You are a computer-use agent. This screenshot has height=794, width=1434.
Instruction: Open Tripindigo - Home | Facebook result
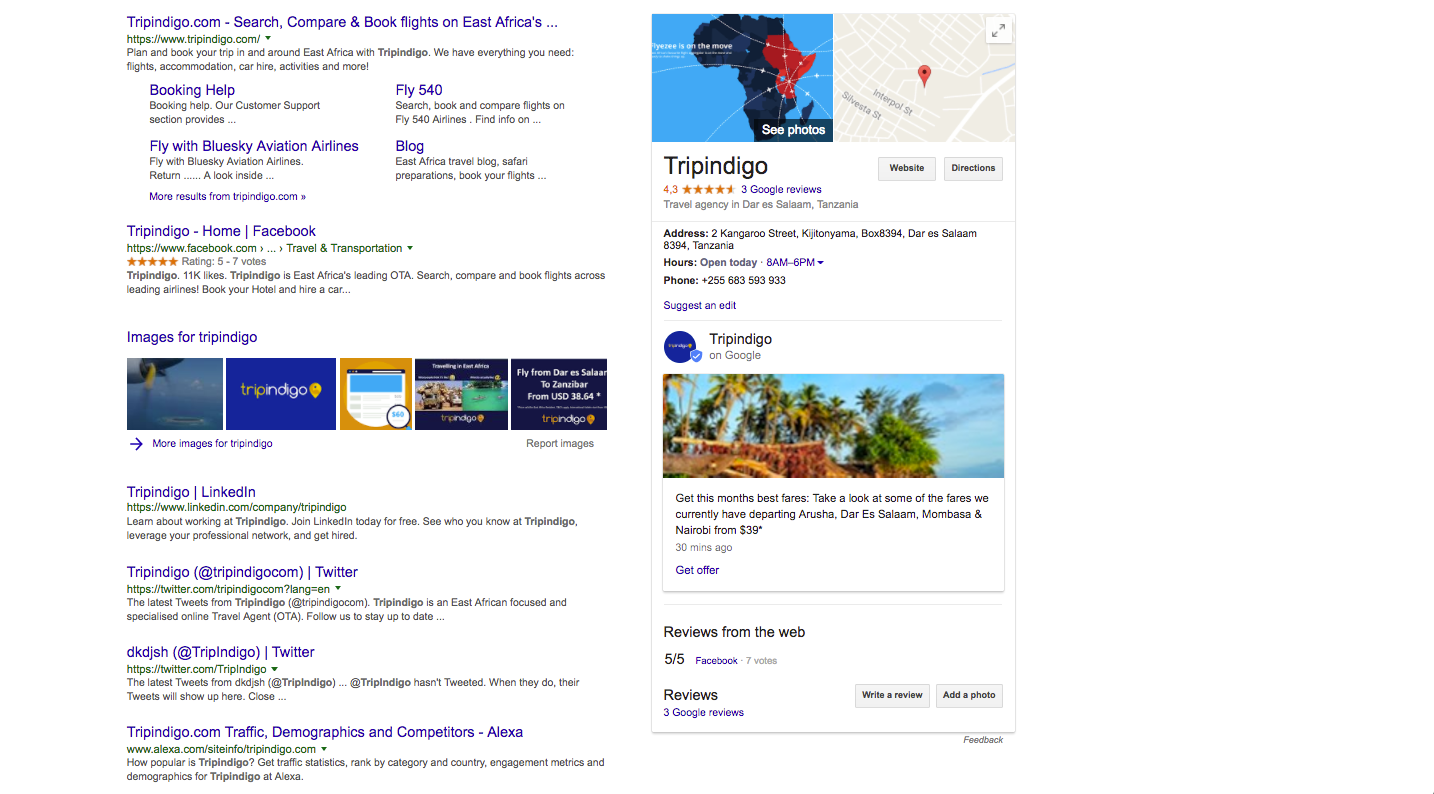coord(221,231)
